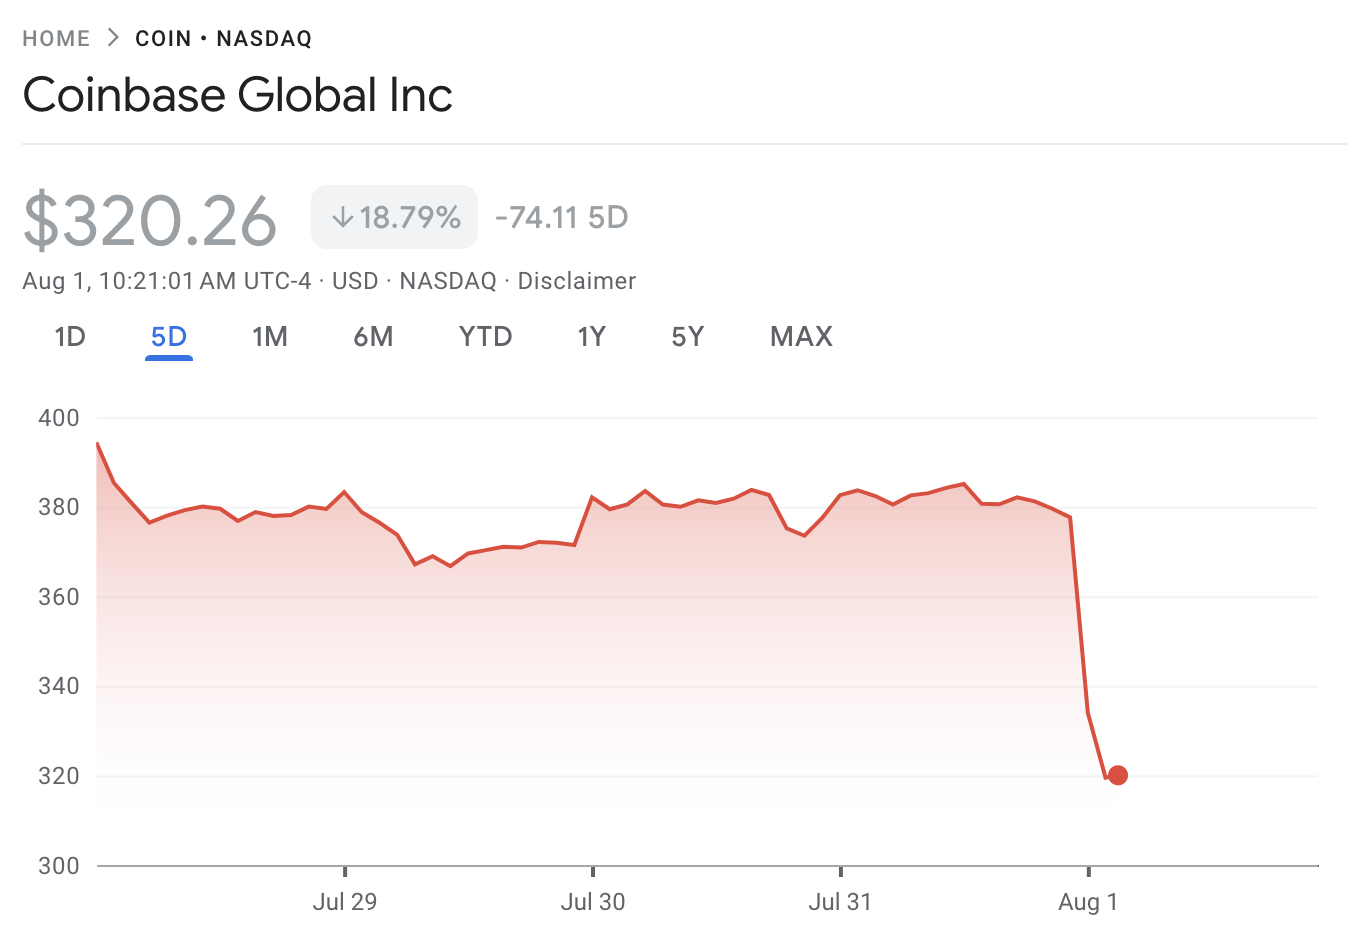1347x937 pixels.
Task: Click the $320.26 stock price
Action: (150, 220)
